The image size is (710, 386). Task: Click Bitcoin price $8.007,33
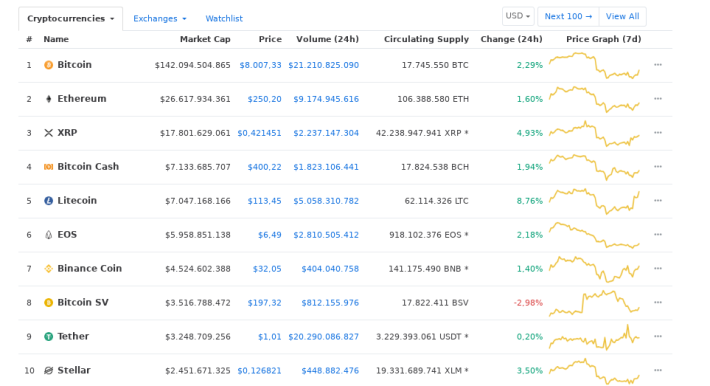(x=260, y=65)
